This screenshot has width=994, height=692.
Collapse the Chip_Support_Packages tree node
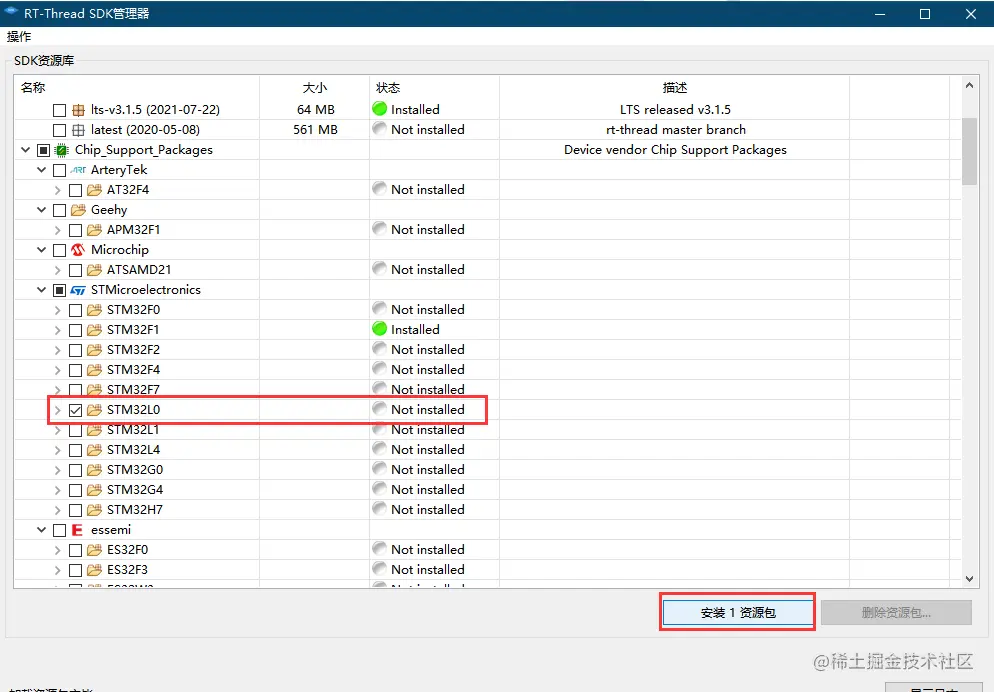pos(25,150)
